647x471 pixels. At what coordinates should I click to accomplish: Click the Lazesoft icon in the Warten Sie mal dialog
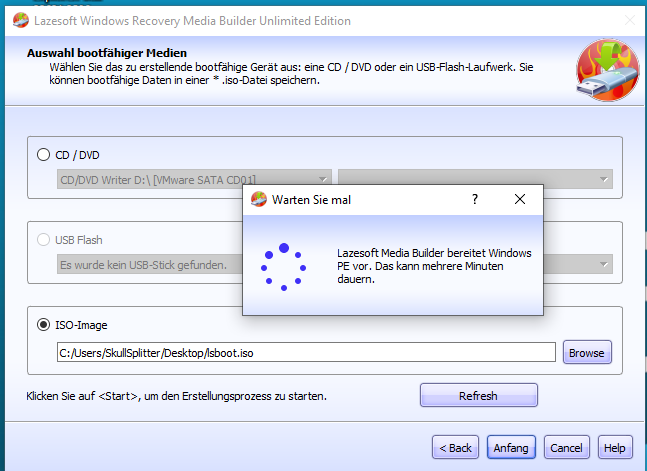point(259,199)
